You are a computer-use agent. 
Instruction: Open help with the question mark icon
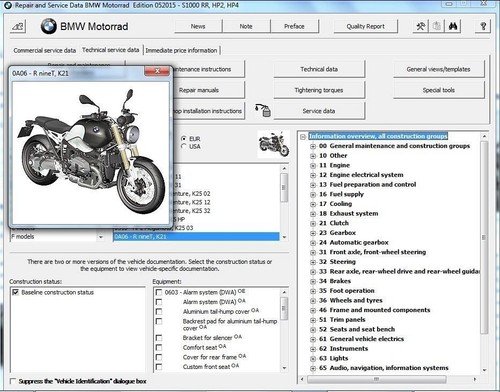[x=483, y=26]
